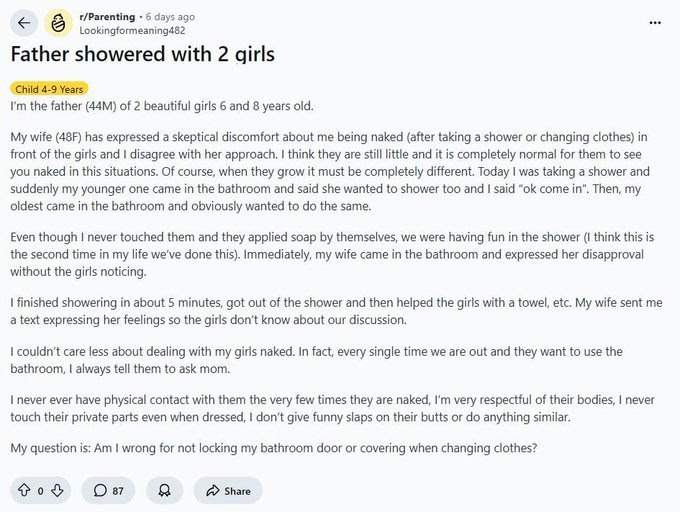Select the Child 4-9 Years flair tag

[49, 89]
